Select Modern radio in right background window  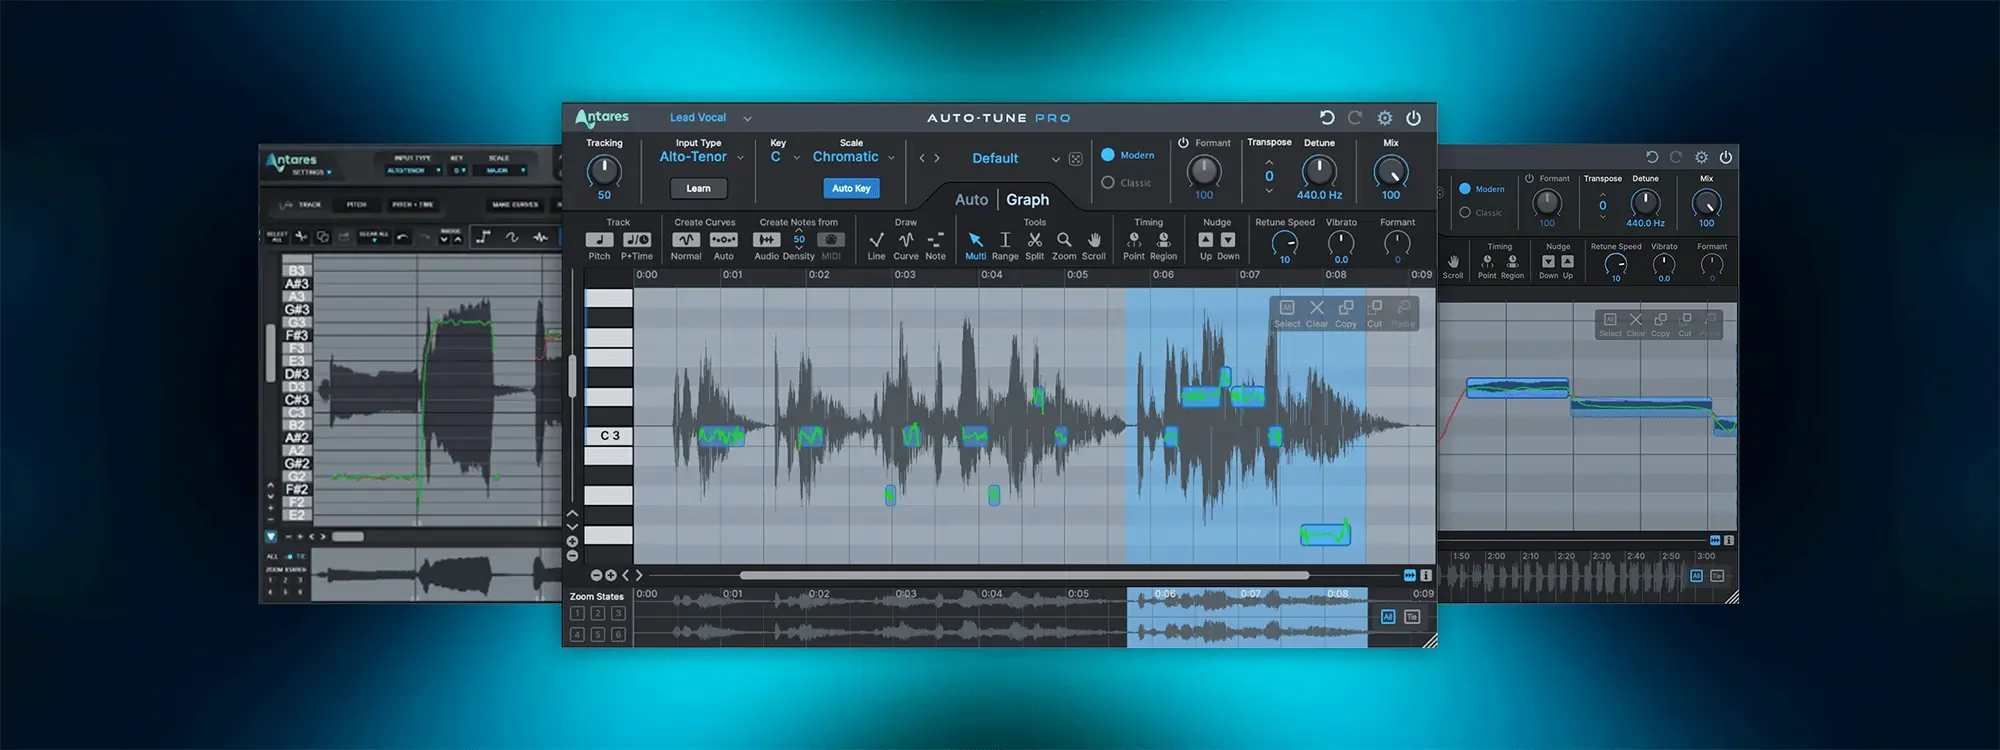1465,189
